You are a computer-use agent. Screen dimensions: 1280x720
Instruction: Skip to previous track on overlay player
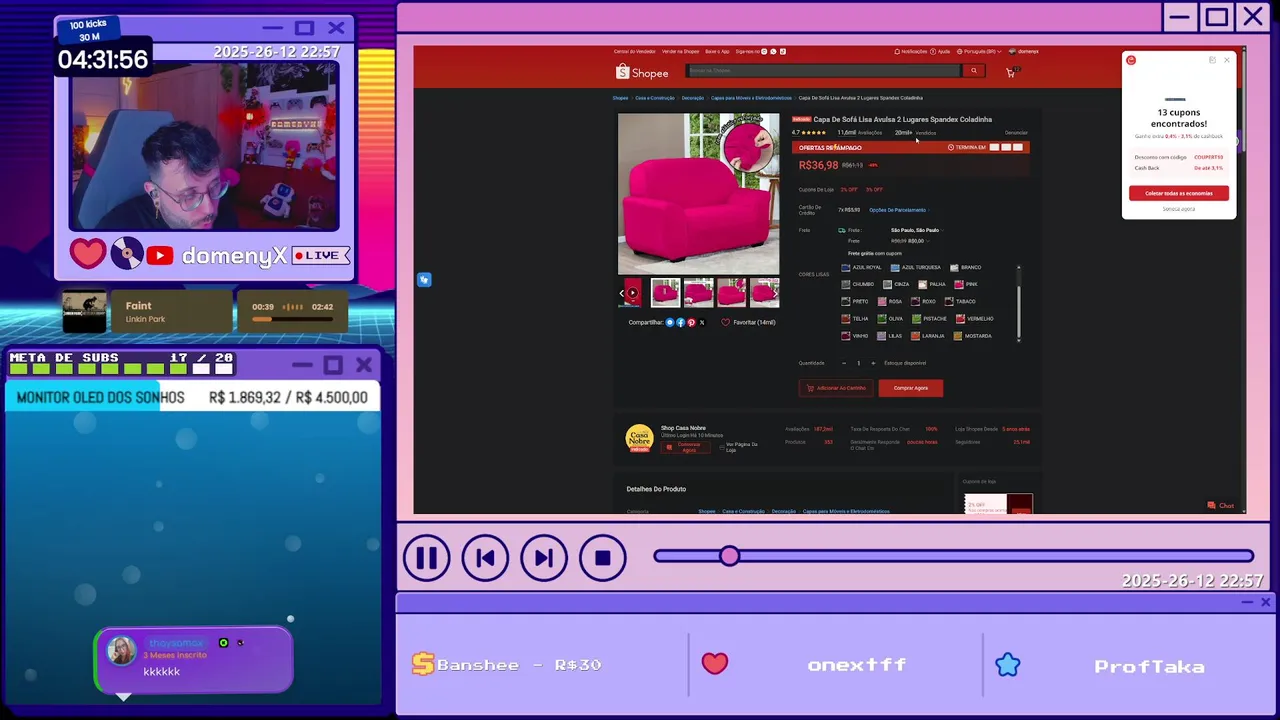(485, 558)
